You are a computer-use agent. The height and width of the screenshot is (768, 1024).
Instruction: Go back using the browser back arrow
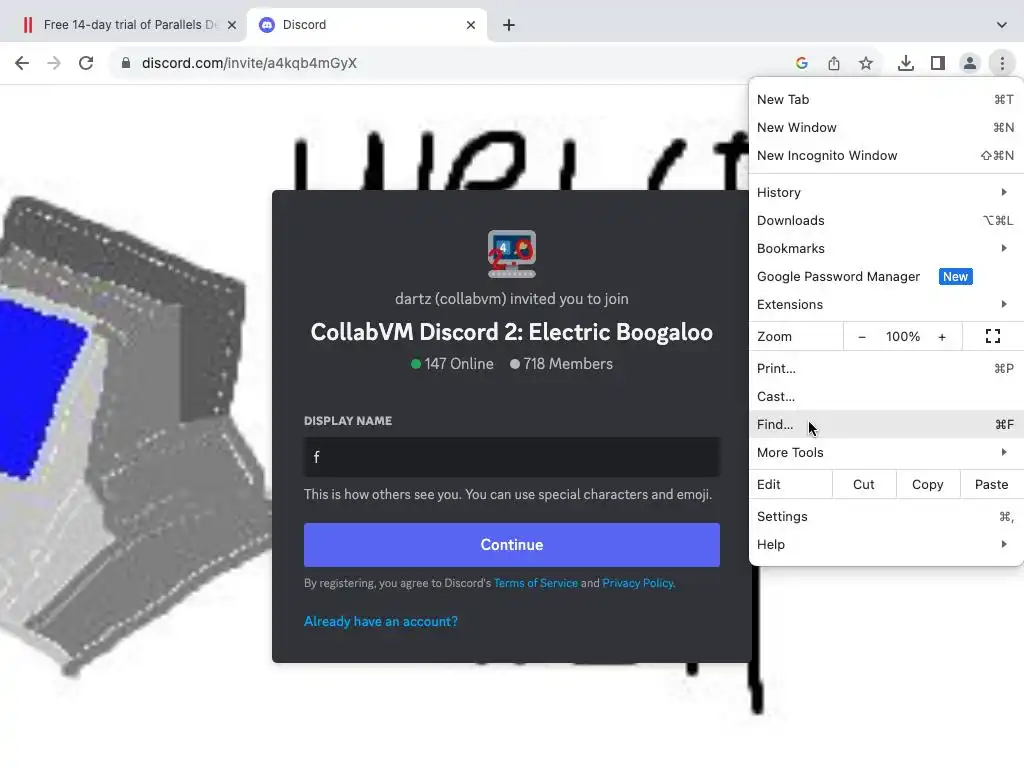pyautogui.click(x=22, y=63)
